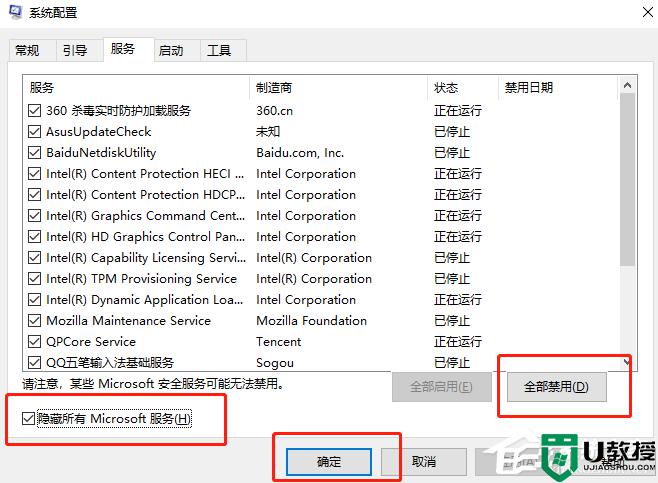Sort list by the 服务 column header
Viewport: 658px width, 483px height.
pyautogui.click(x=135, y=88)
